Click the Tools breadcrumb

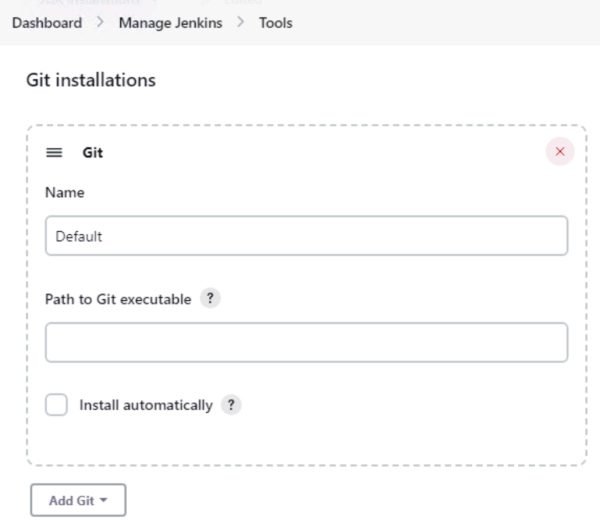click(276, 23)
